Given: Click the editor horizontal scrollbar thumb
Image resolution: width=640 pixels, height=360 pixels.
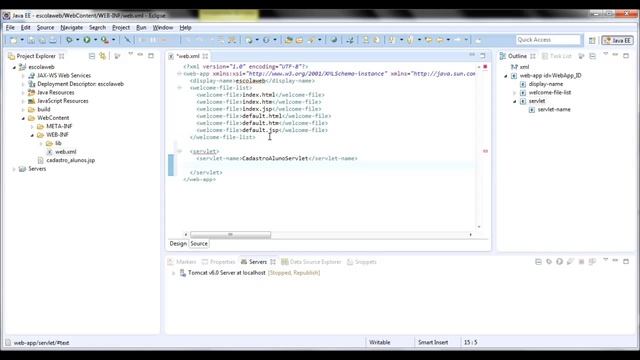Looking at the screenshot, I should click(x=230, y=235).
